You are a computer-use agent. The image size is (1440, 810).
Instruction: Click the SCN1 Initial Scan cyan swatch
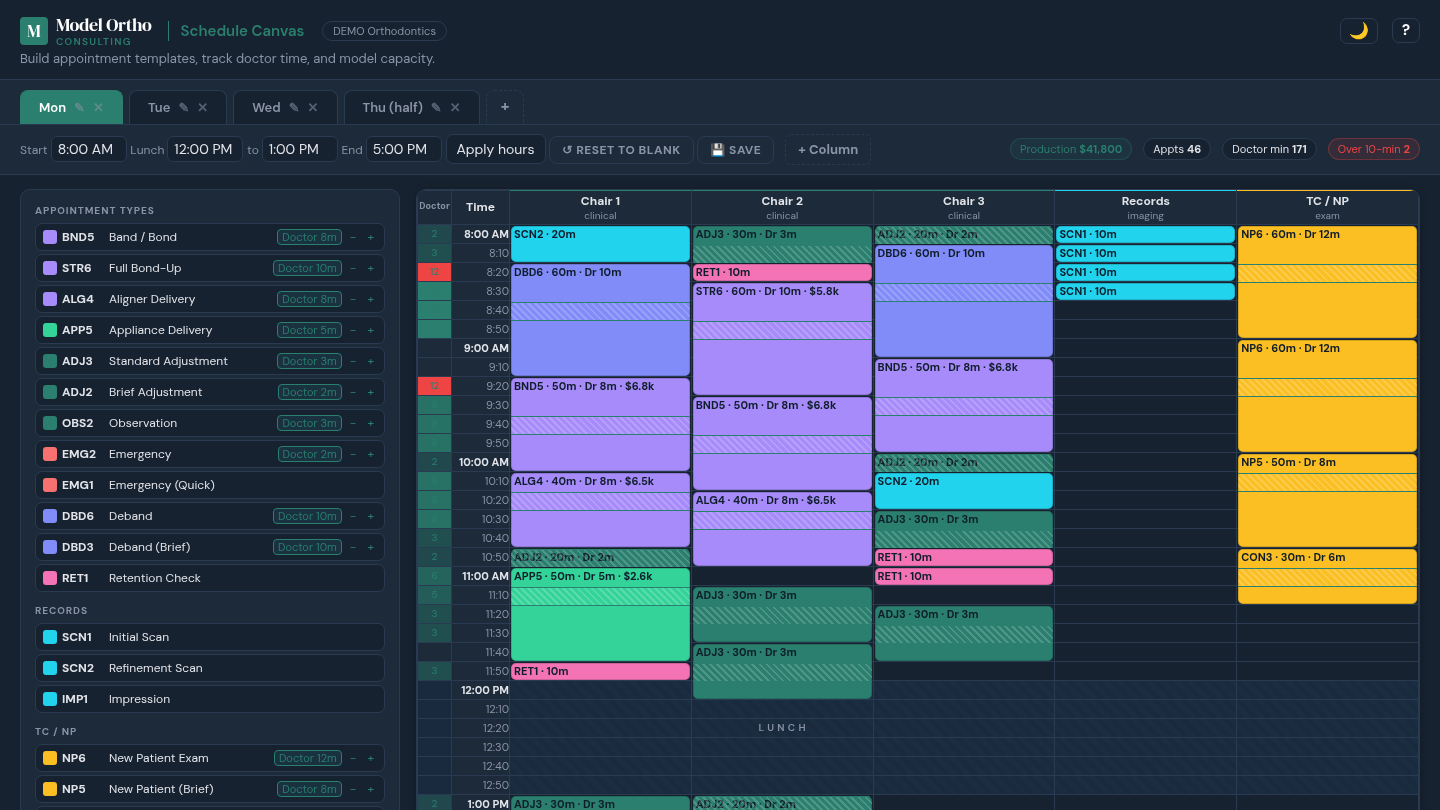(50, 637)
